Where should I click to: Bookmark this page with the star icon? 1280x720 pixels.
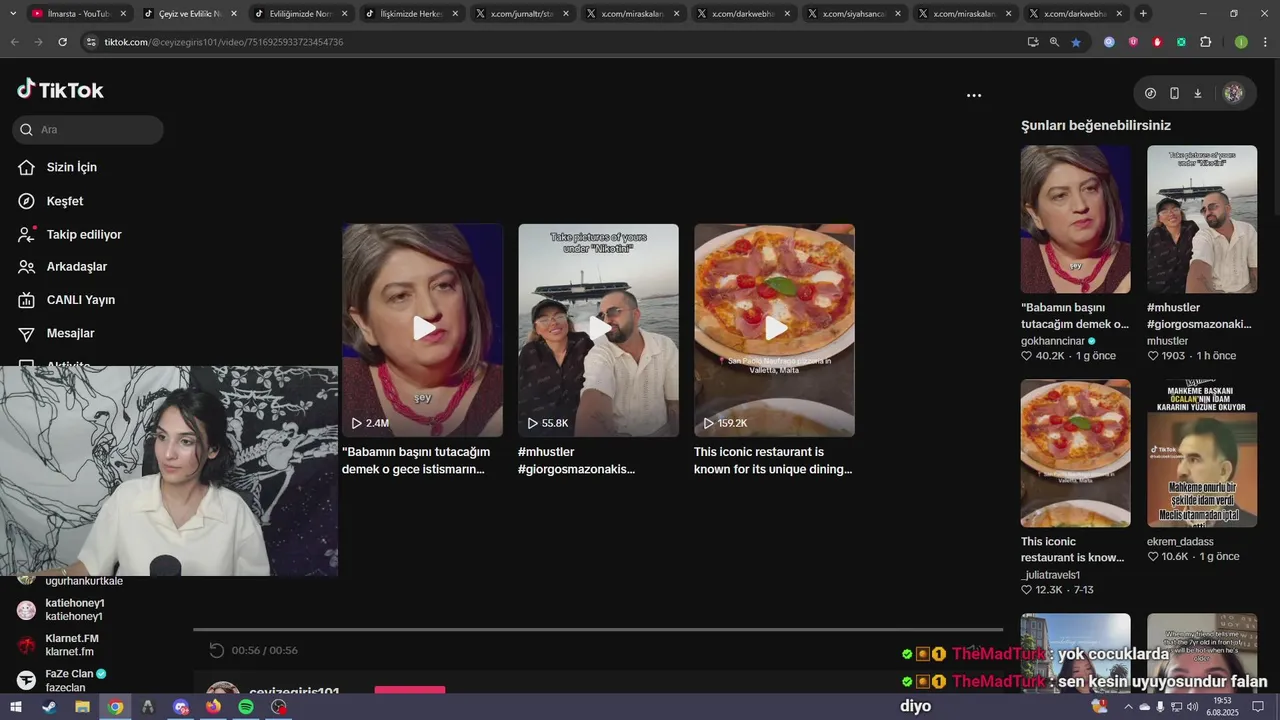(x=1076, y=42)
